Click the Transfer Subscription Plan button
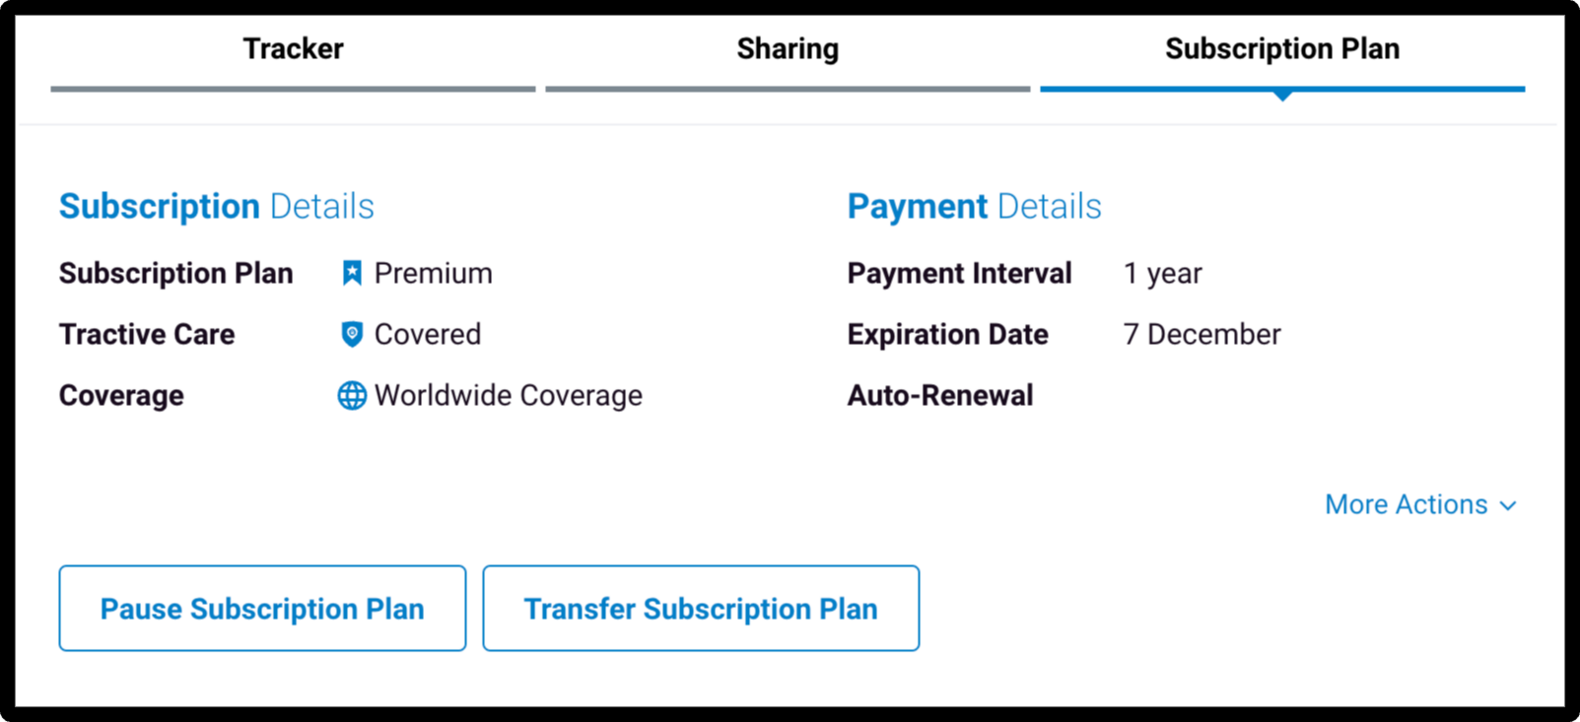The width and height of the screenshot is (1580, 722). click(701, 608)
